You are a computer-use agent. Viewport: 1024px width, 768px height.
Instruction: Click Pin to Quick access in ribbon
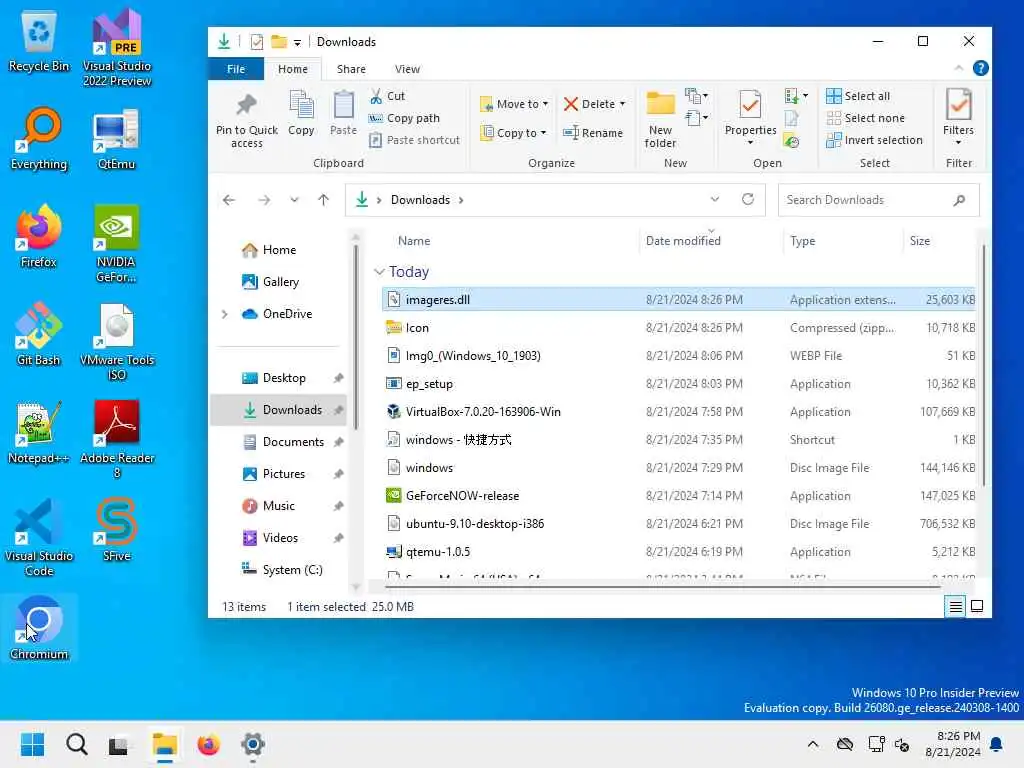coord(247,121)
